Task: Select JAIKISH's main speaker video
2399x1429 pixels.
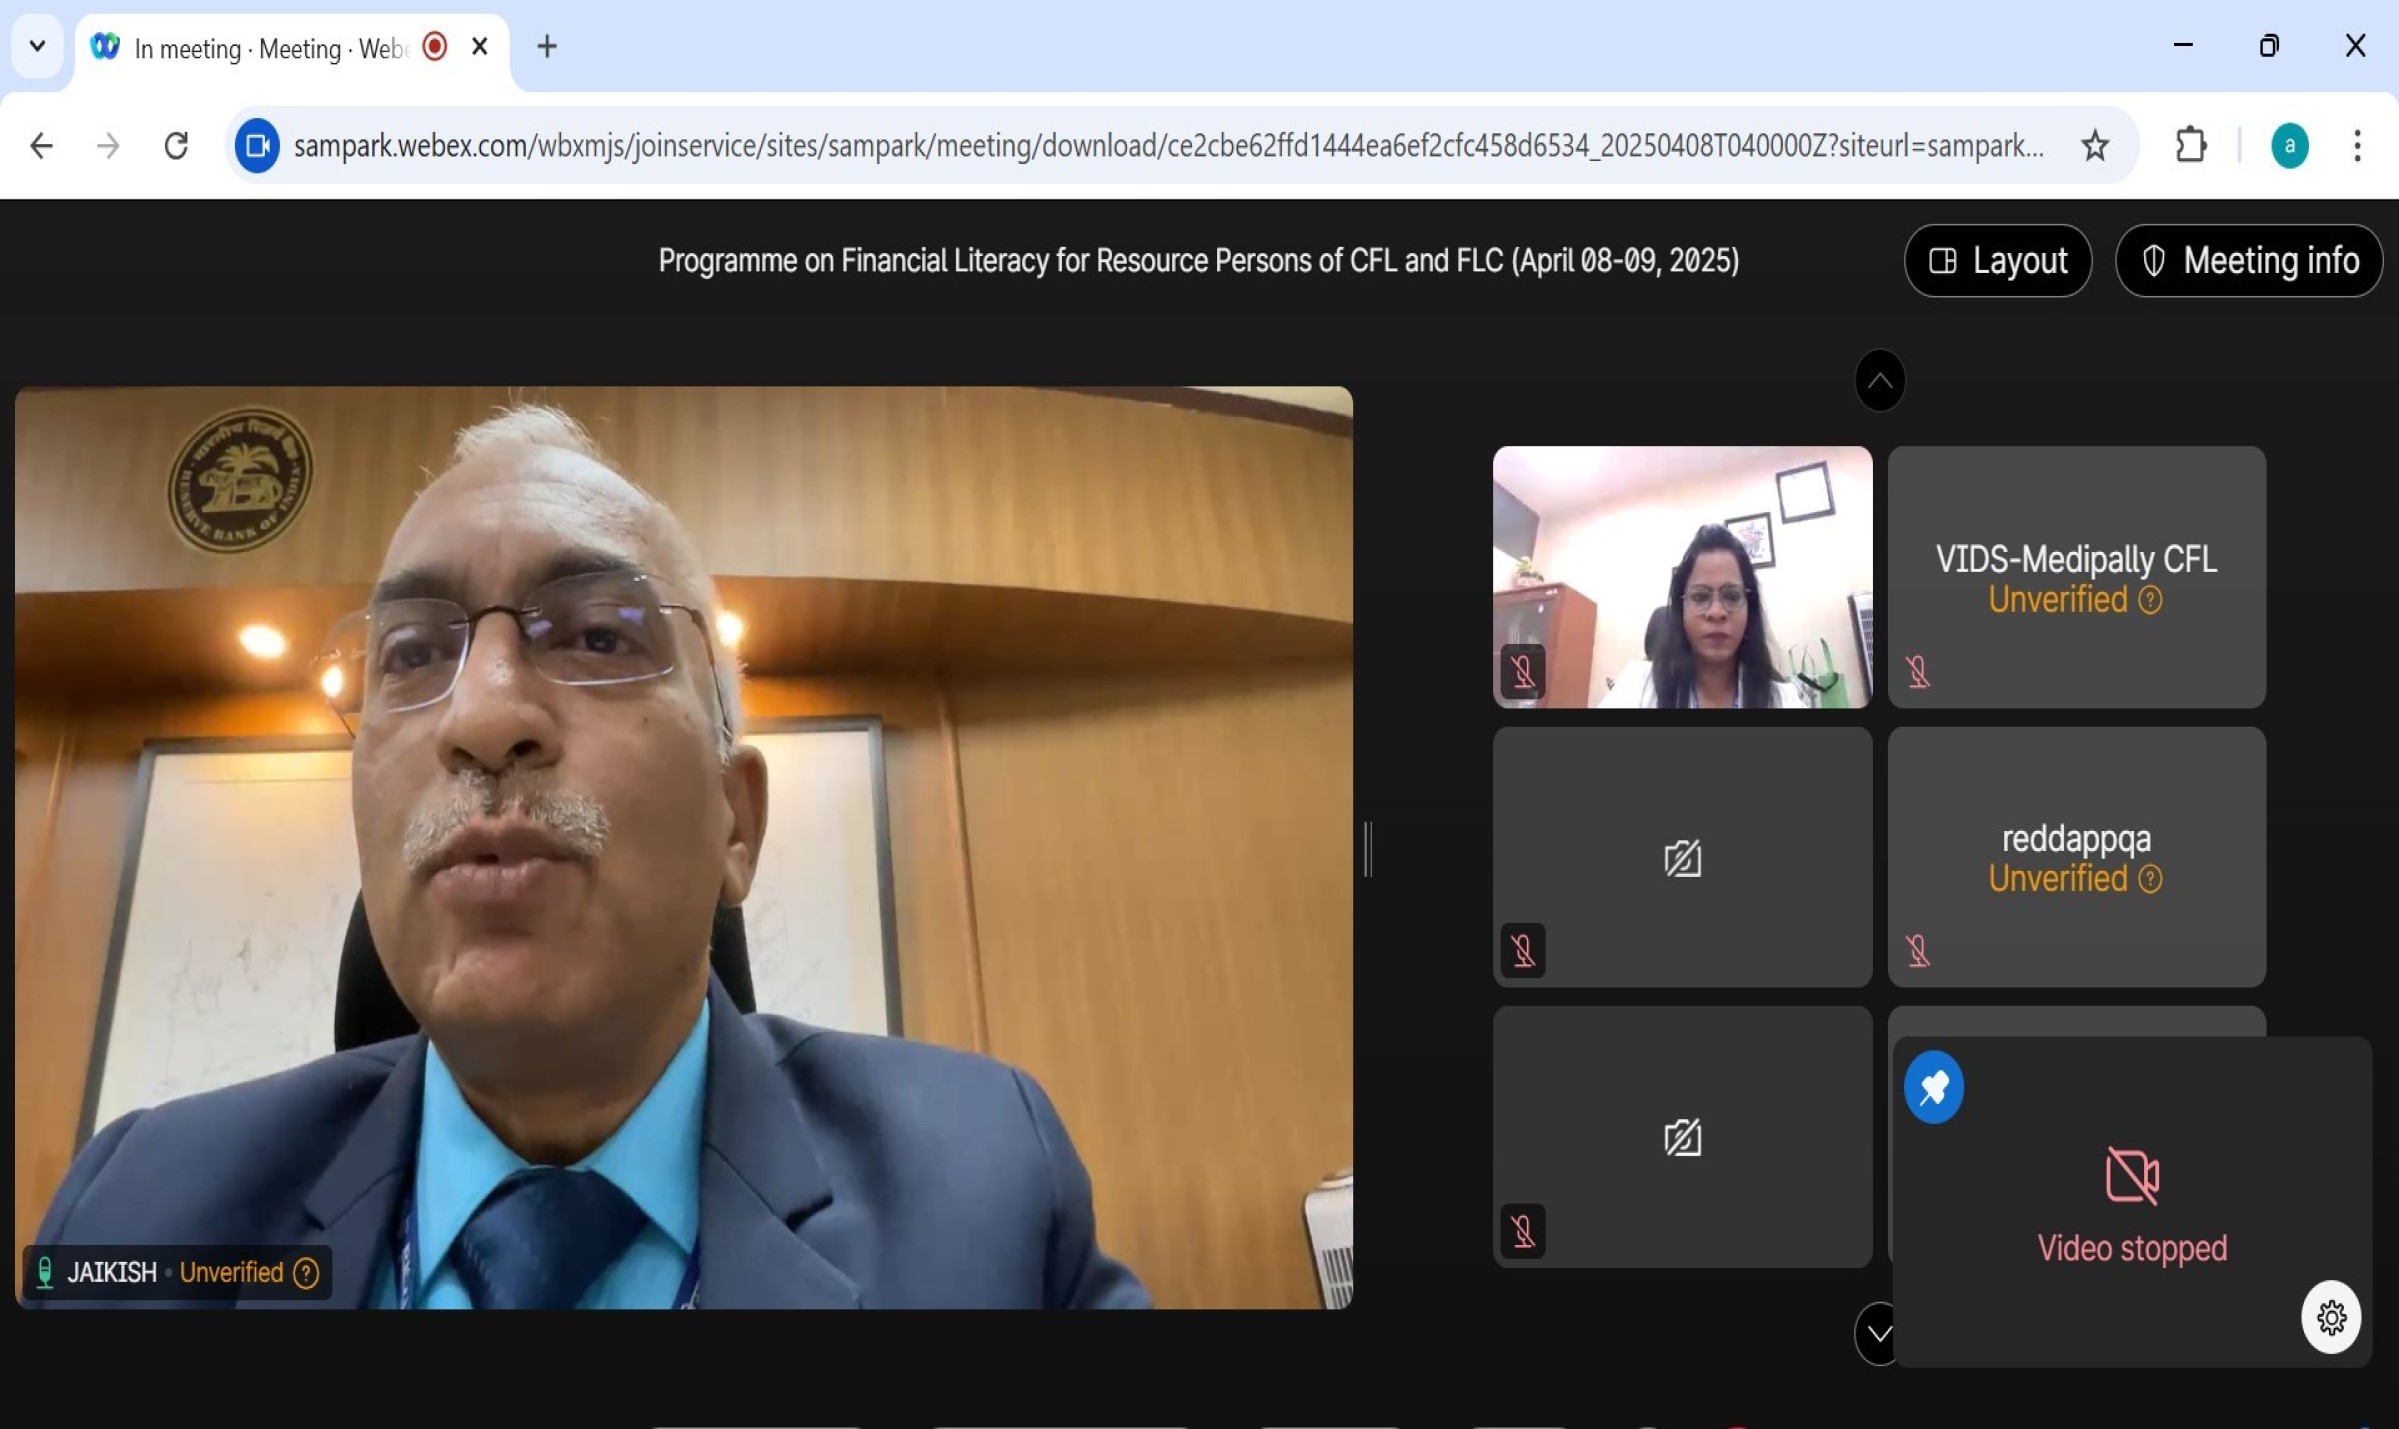Action: [x=684, y=847]
